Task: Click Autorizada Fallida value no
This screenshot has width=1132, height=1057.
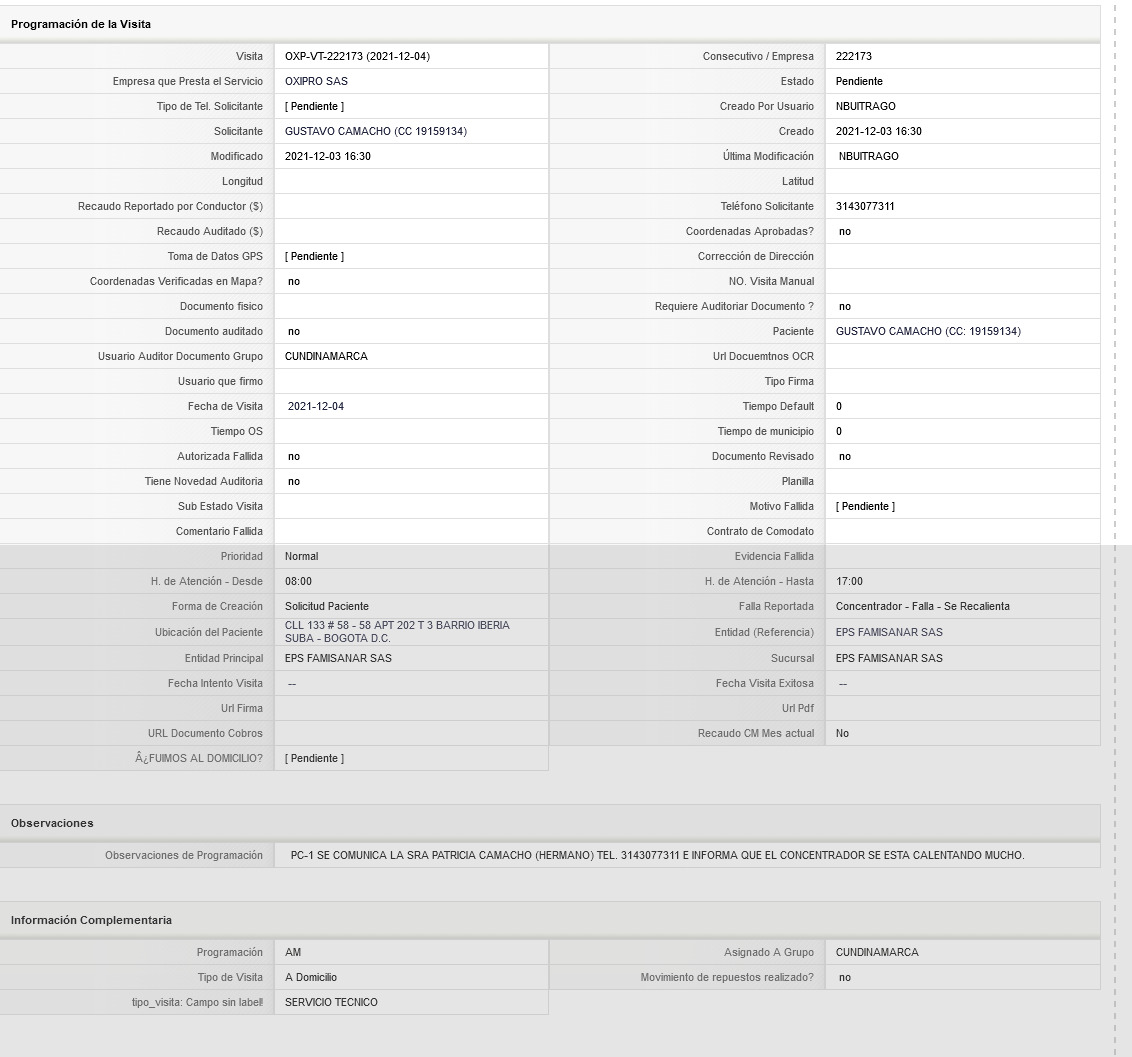Action: click(294, 456)
